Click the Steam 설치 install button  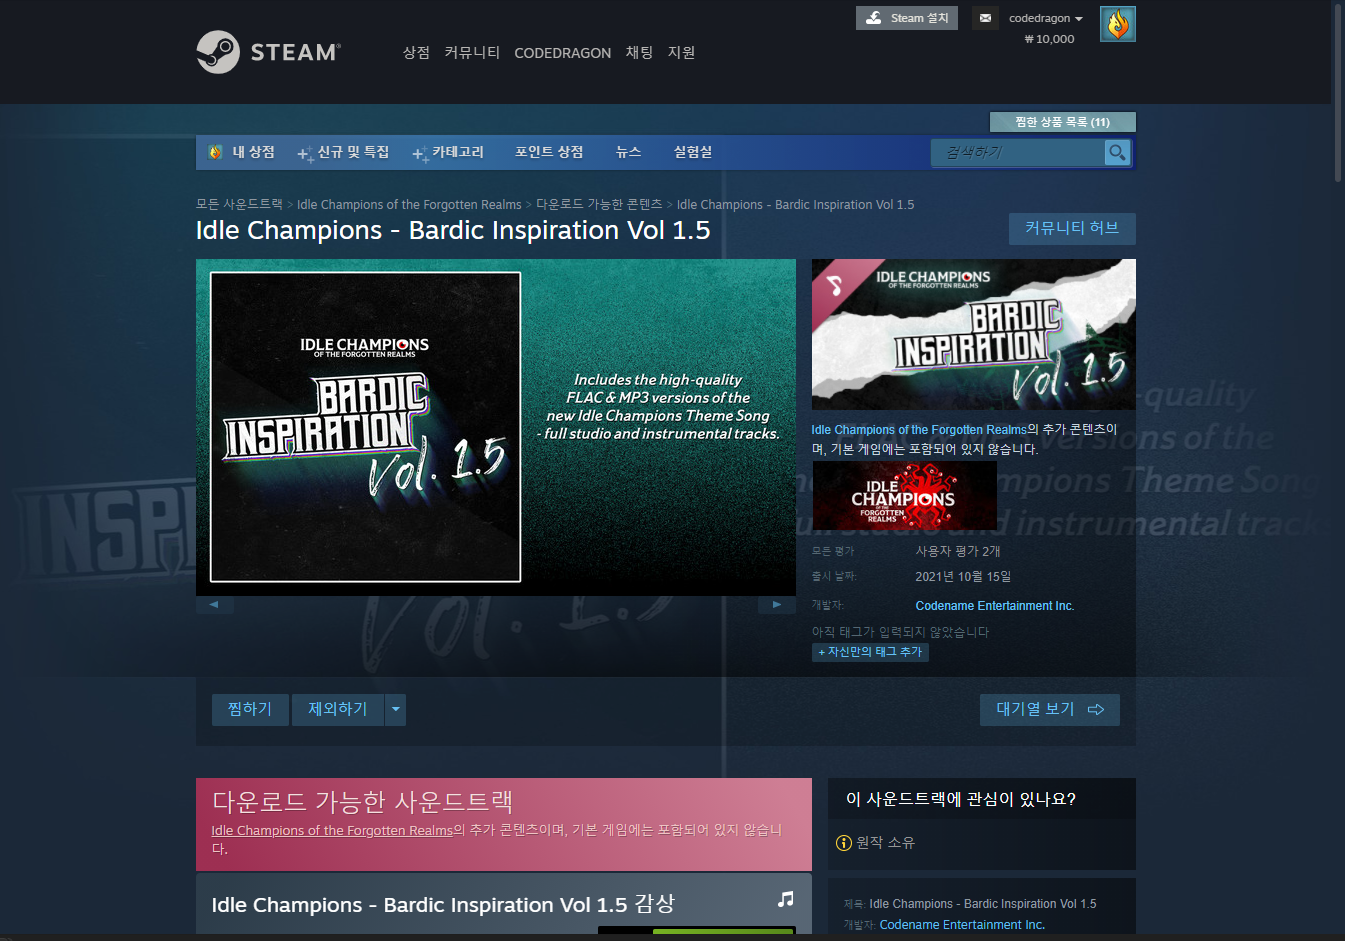pos(907,18)
